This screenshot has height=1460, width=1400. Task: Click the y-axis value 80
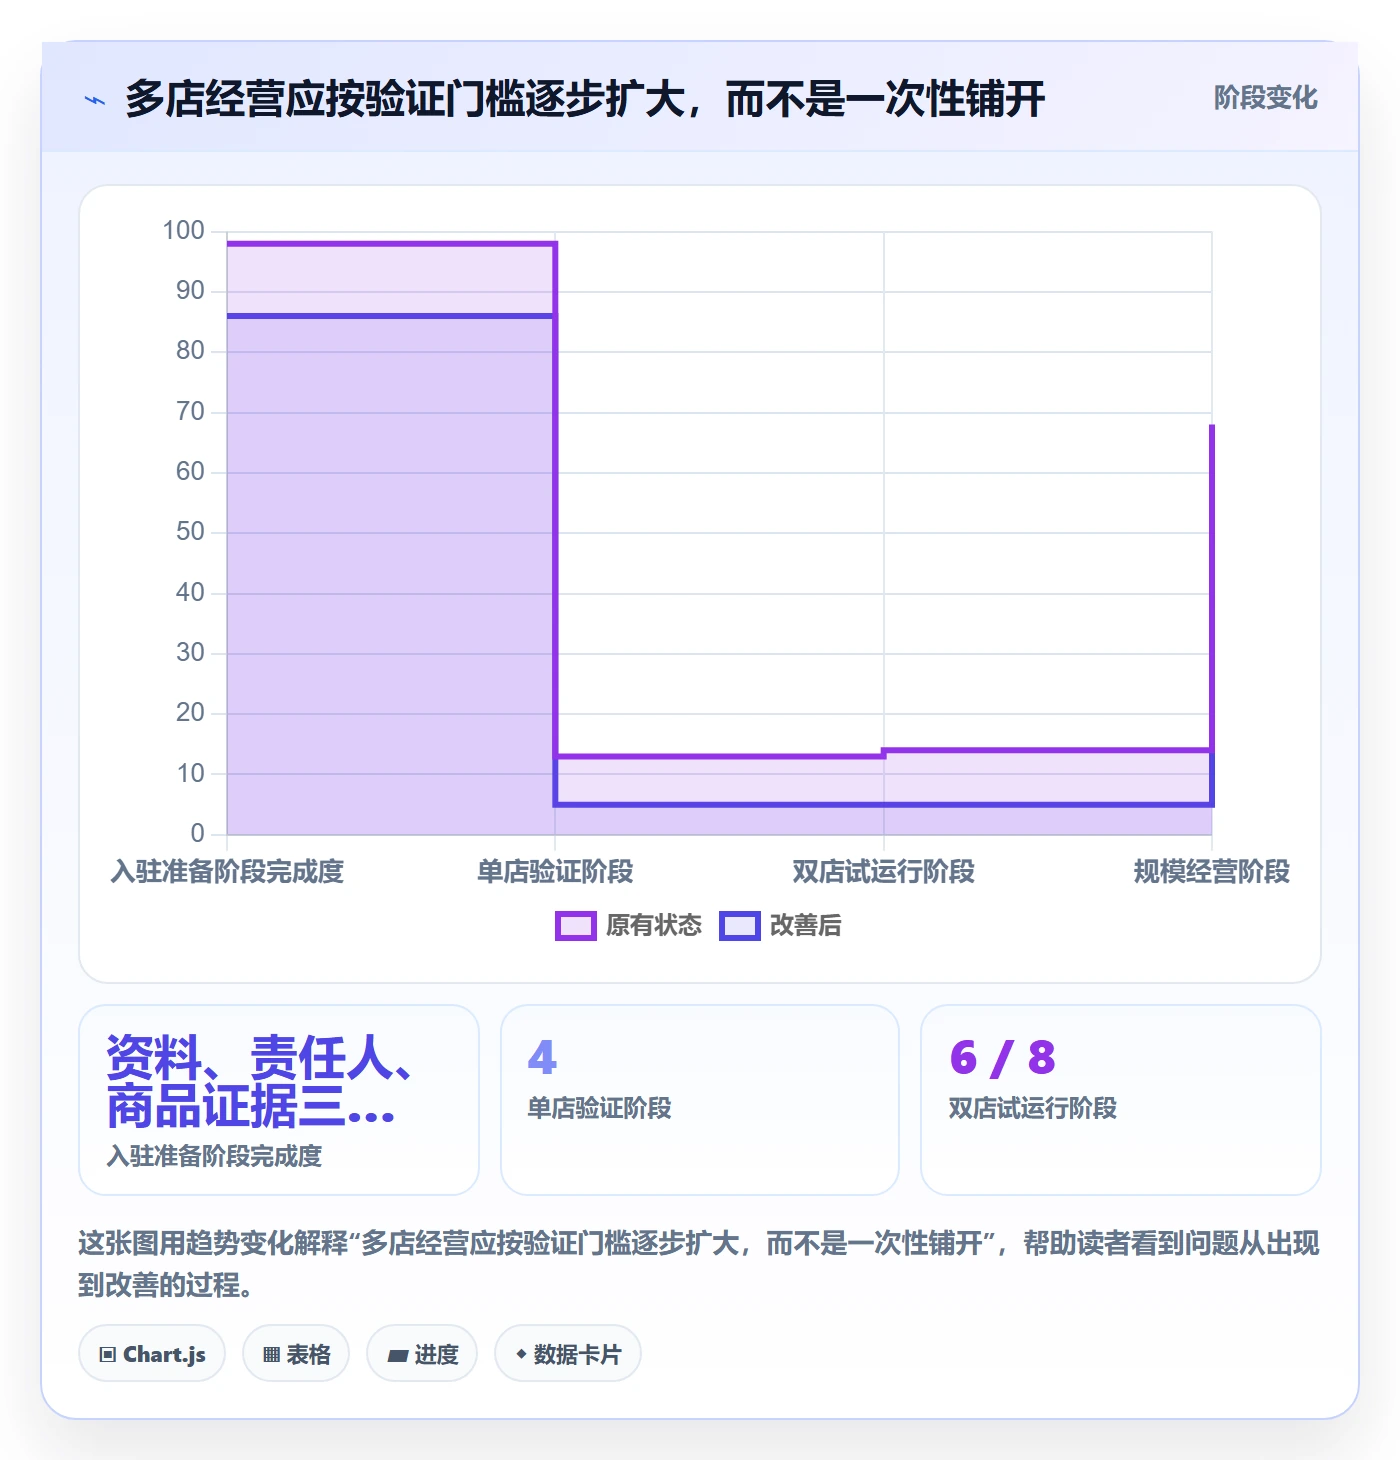coord(190,351)
